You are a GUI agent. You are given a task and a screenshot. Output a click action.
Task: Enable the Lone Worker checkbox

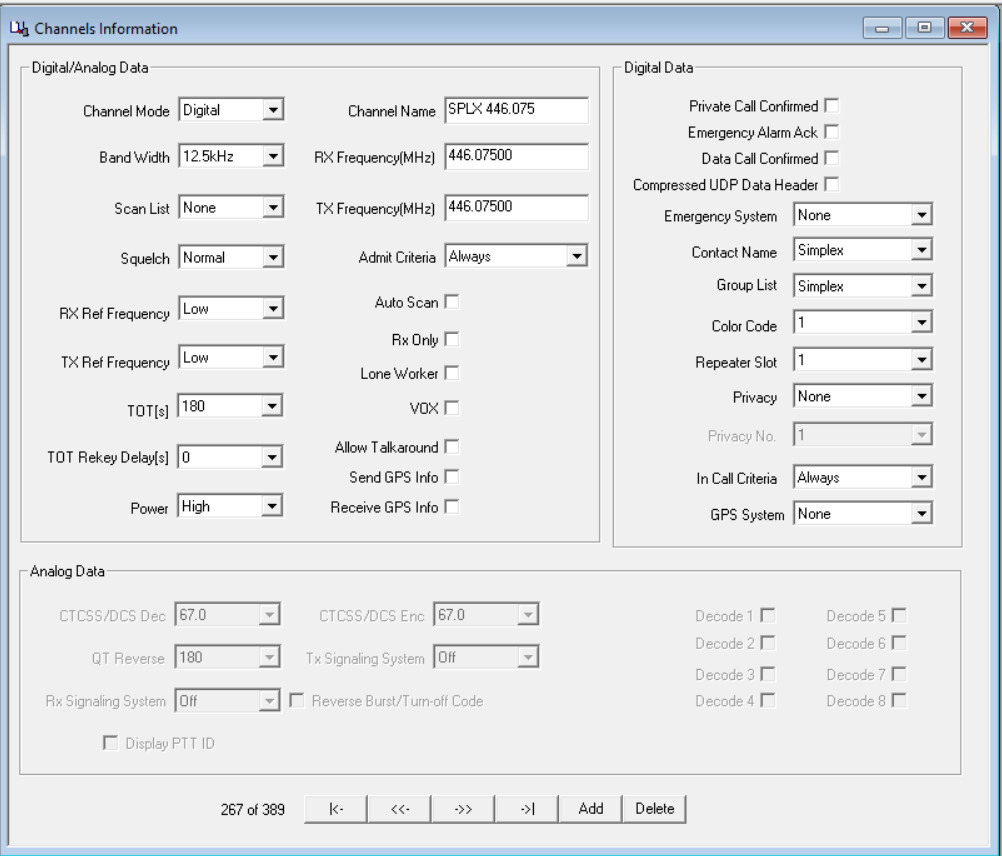click(451, 374)
